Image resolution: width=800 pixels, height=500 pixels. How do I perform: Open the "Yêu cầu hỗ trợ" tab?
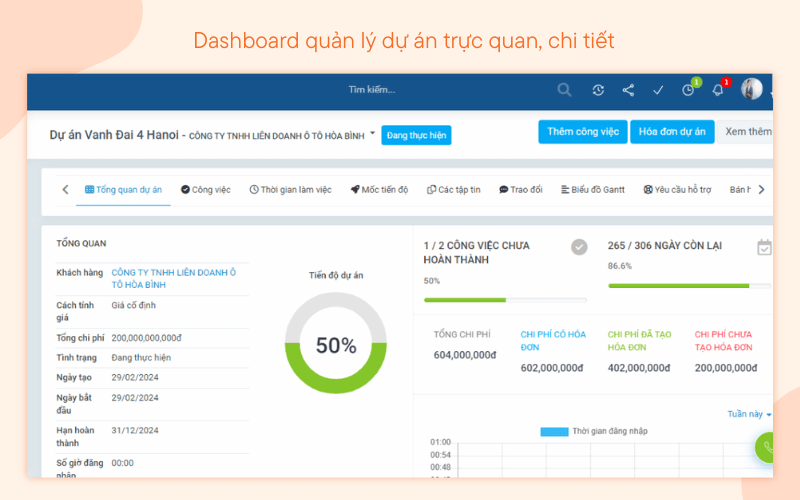677,190
